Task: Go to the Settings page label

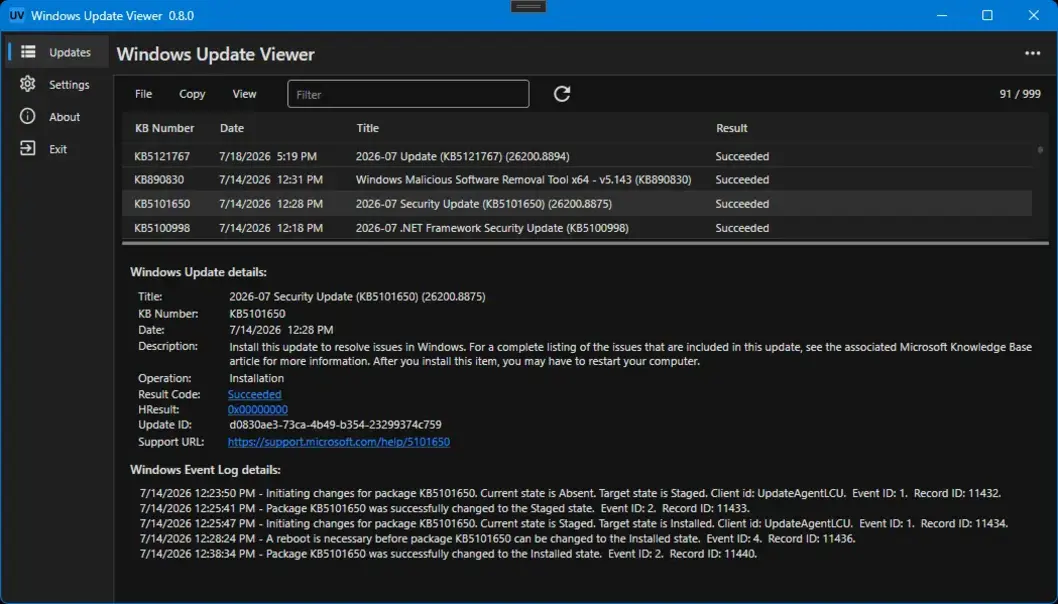Action: pyautogui.click(x=69, y=84)
